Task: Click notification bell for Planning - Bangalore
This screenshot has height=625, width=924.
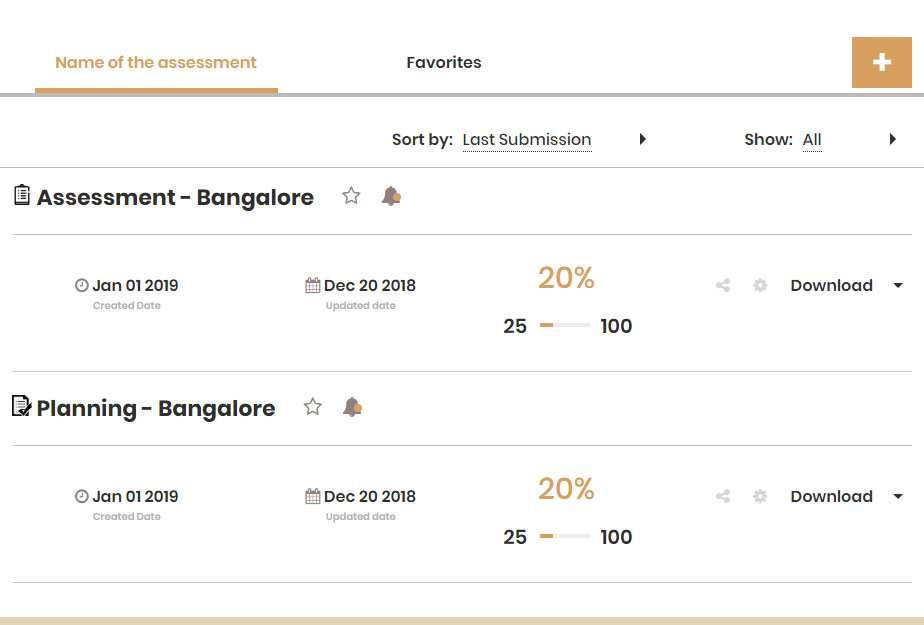Action: pos(352,407)
